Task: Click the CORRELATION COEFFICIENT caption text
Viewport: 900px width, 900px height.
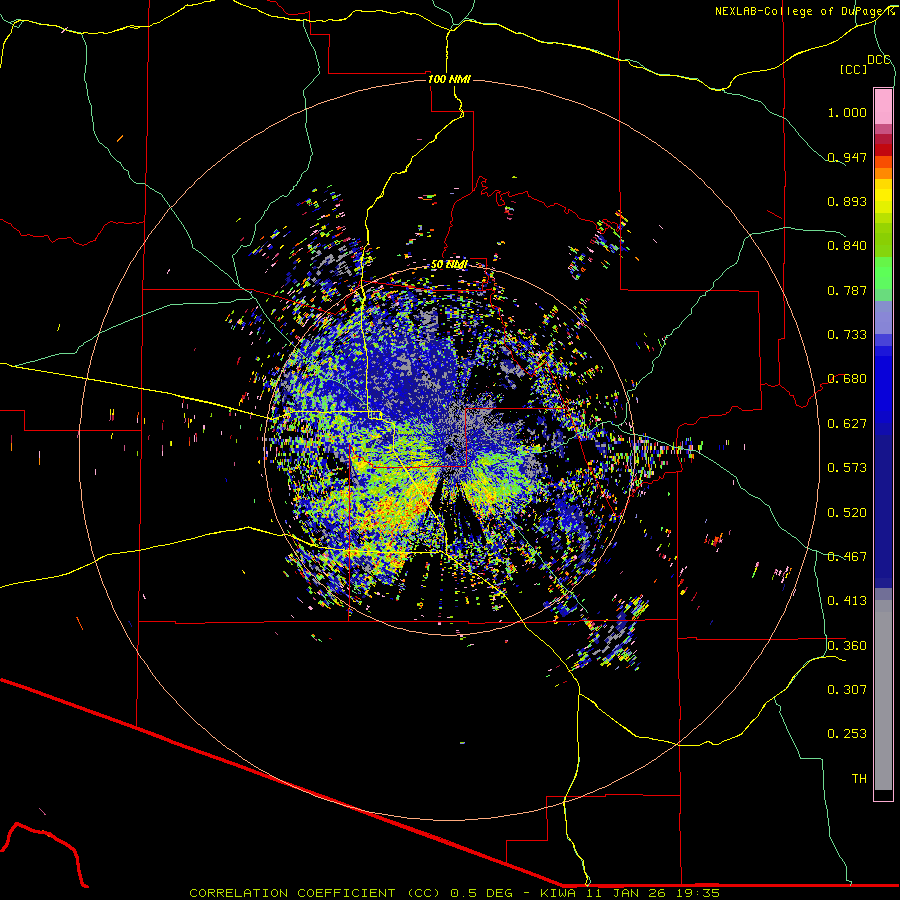Action: pos(314,893)
